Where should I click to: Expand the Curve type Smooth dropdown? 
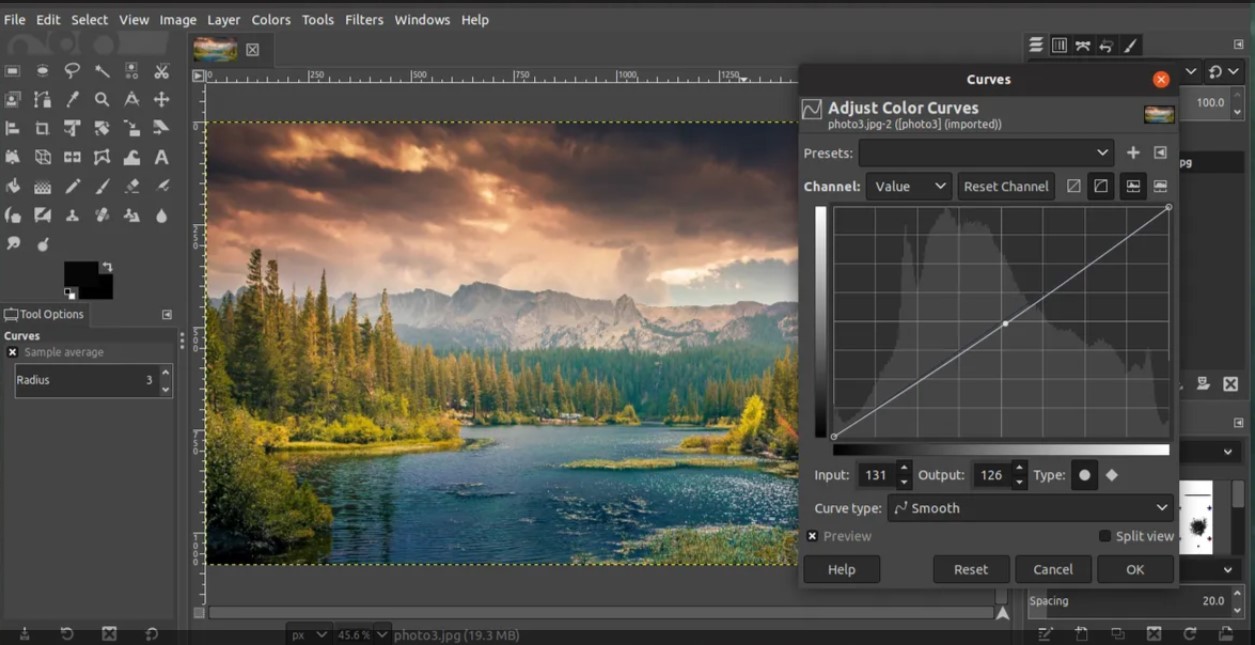click(1030, 508)
